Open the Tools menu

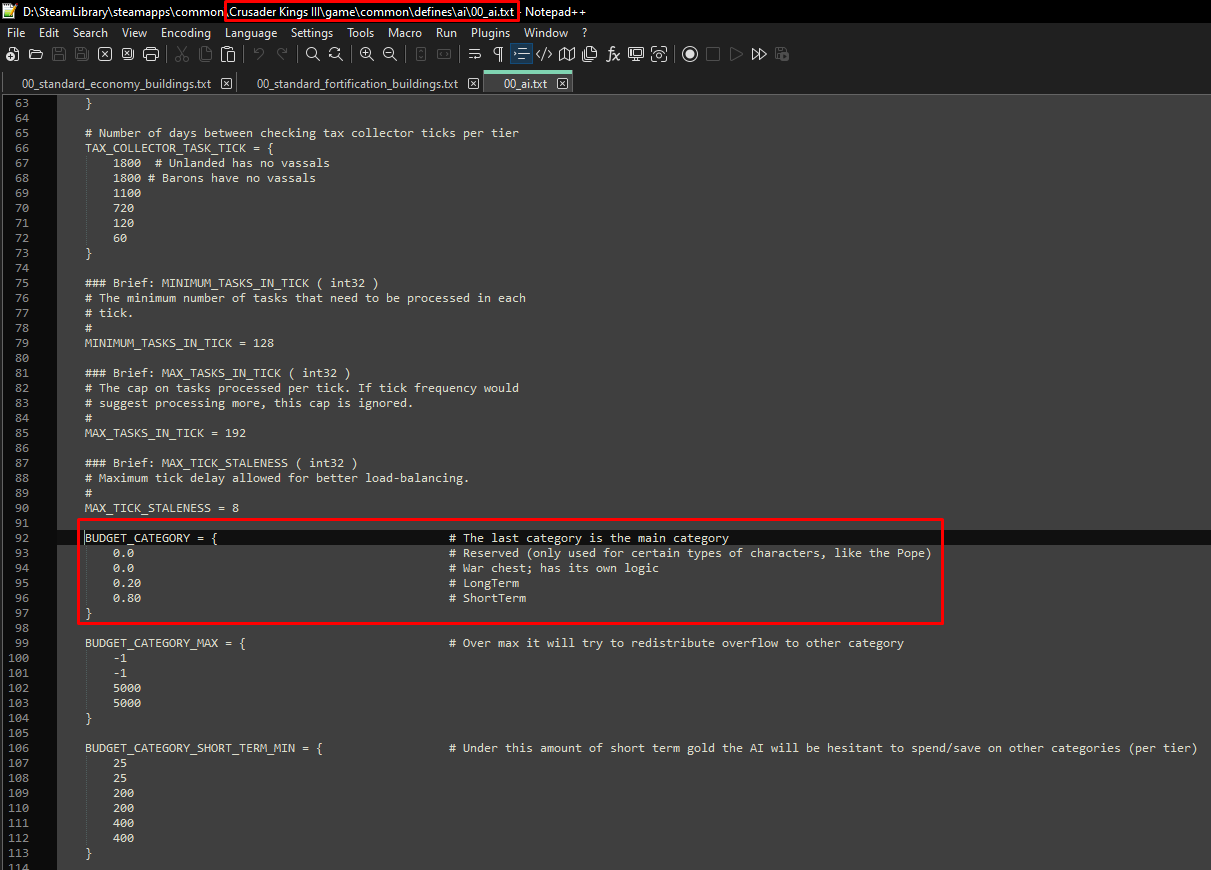(x=361, y=33)
